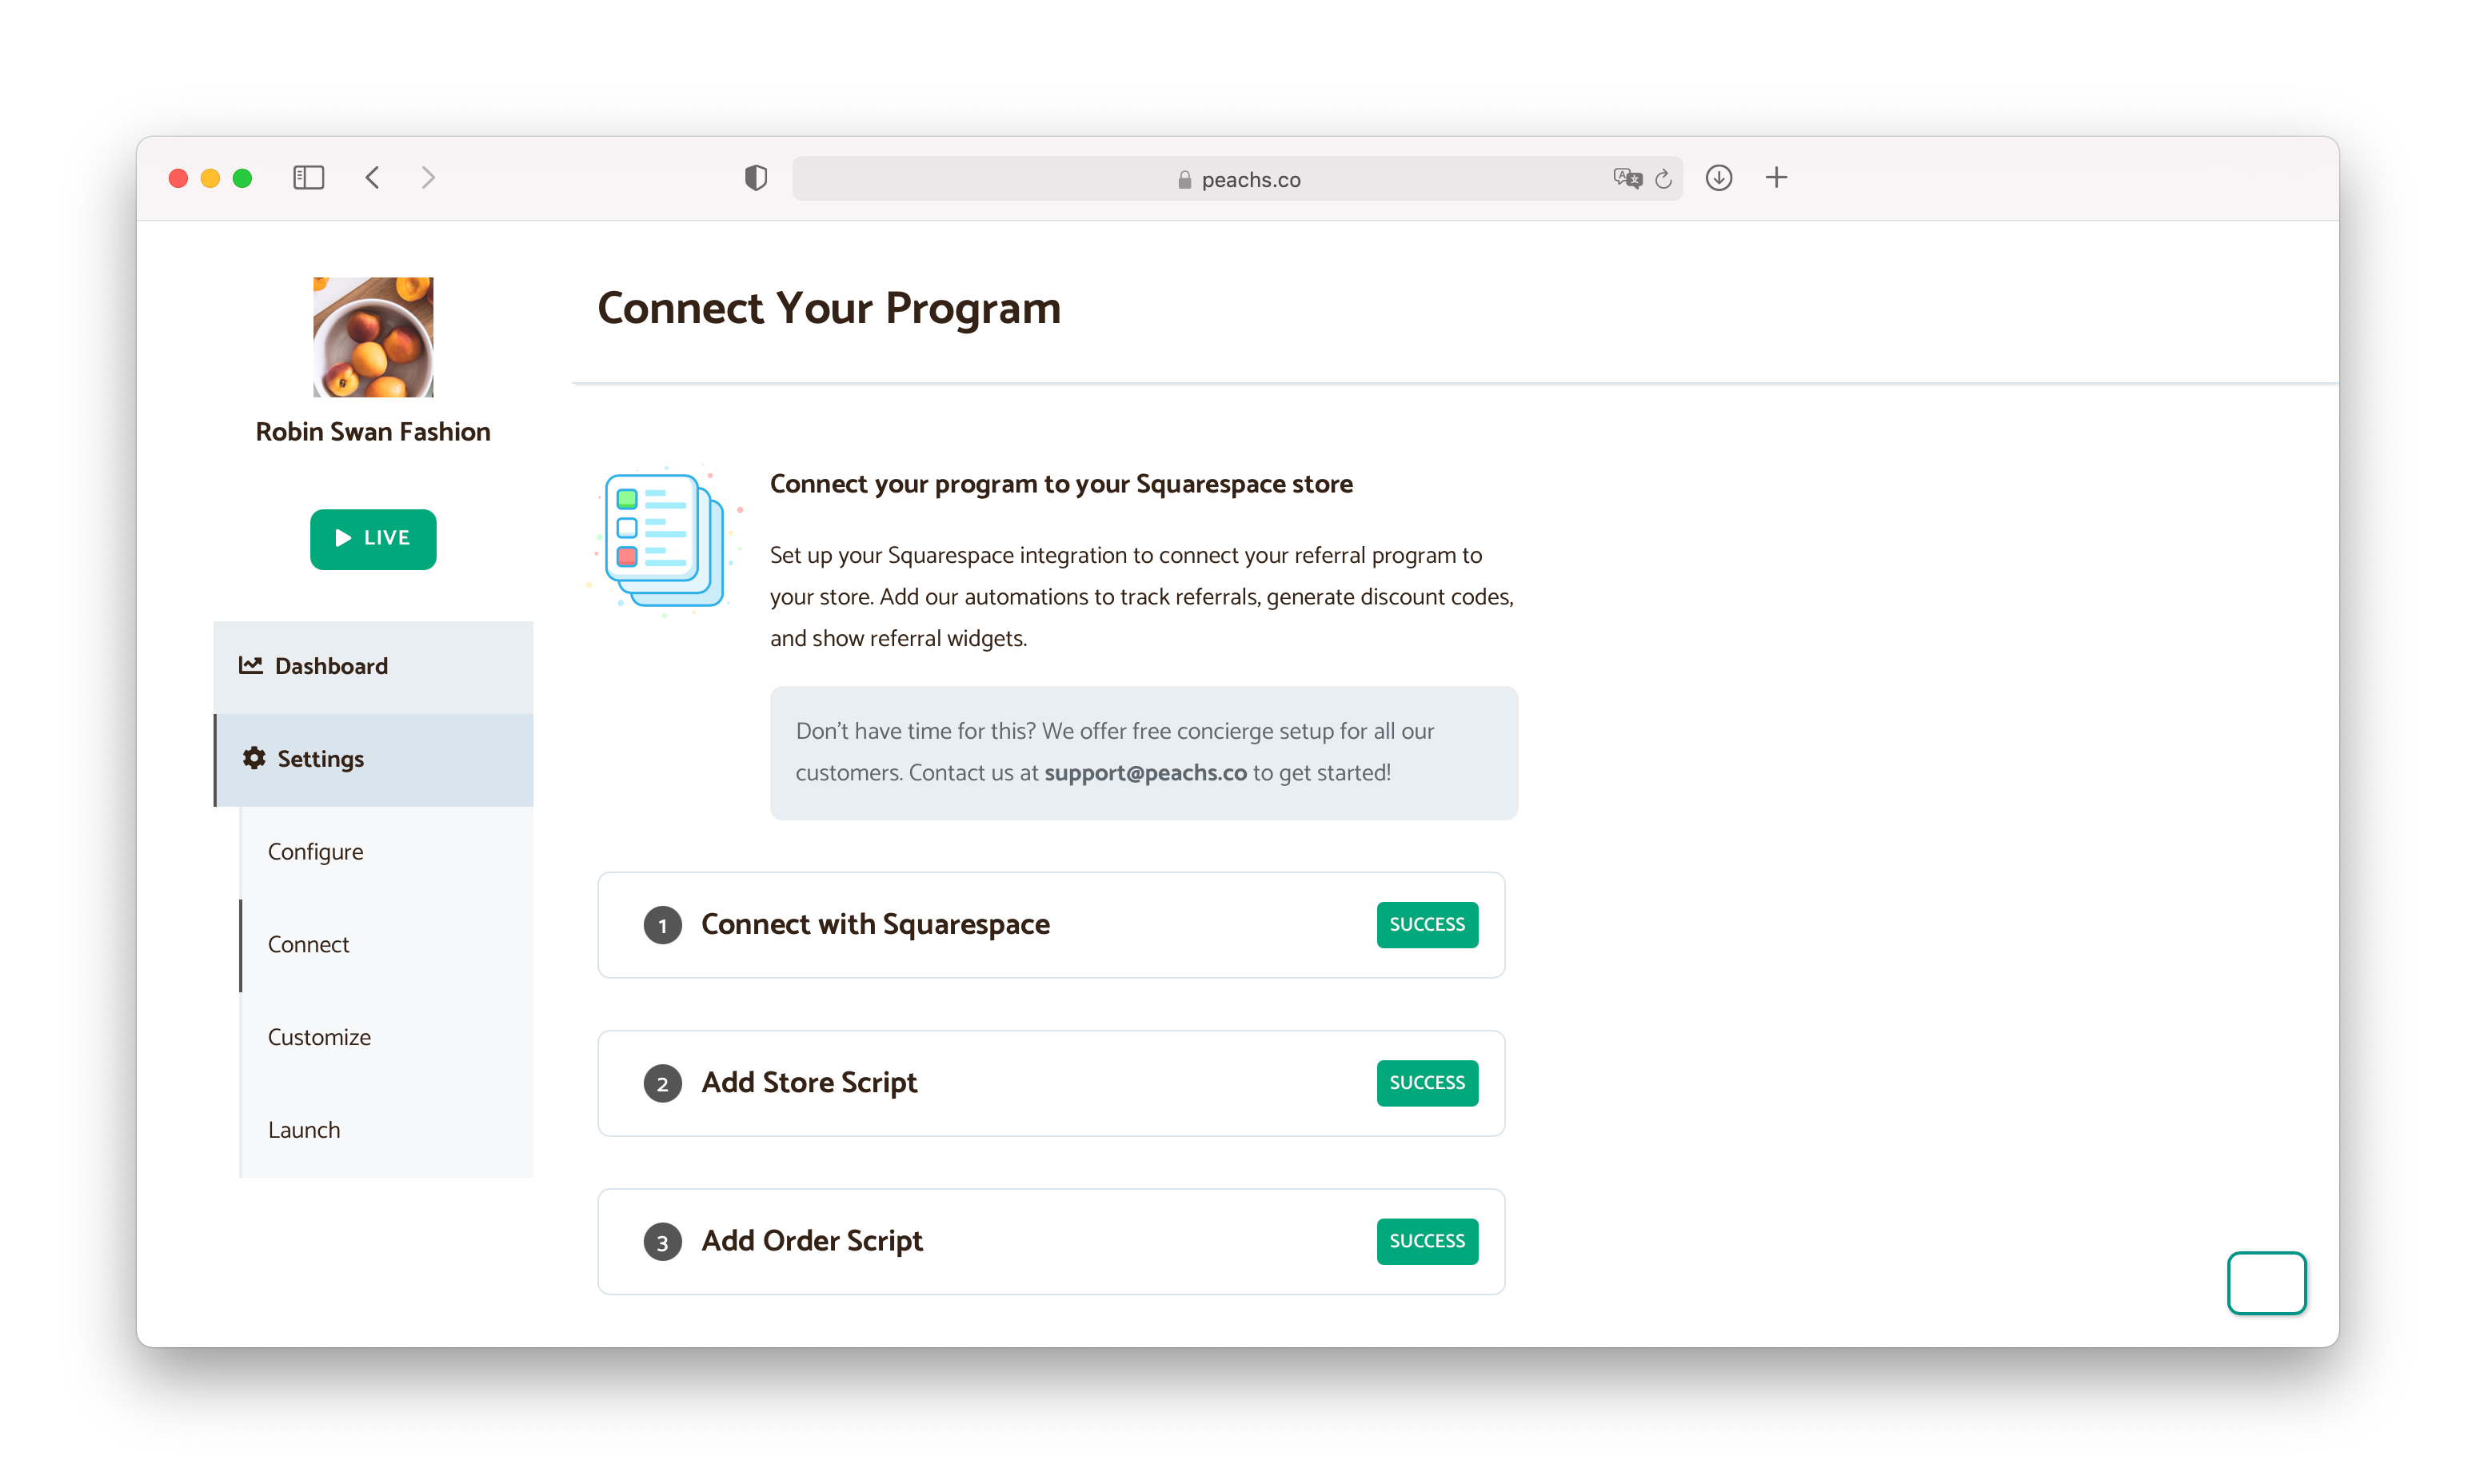Go back with the browser arrow

click(x=372, y=178)
